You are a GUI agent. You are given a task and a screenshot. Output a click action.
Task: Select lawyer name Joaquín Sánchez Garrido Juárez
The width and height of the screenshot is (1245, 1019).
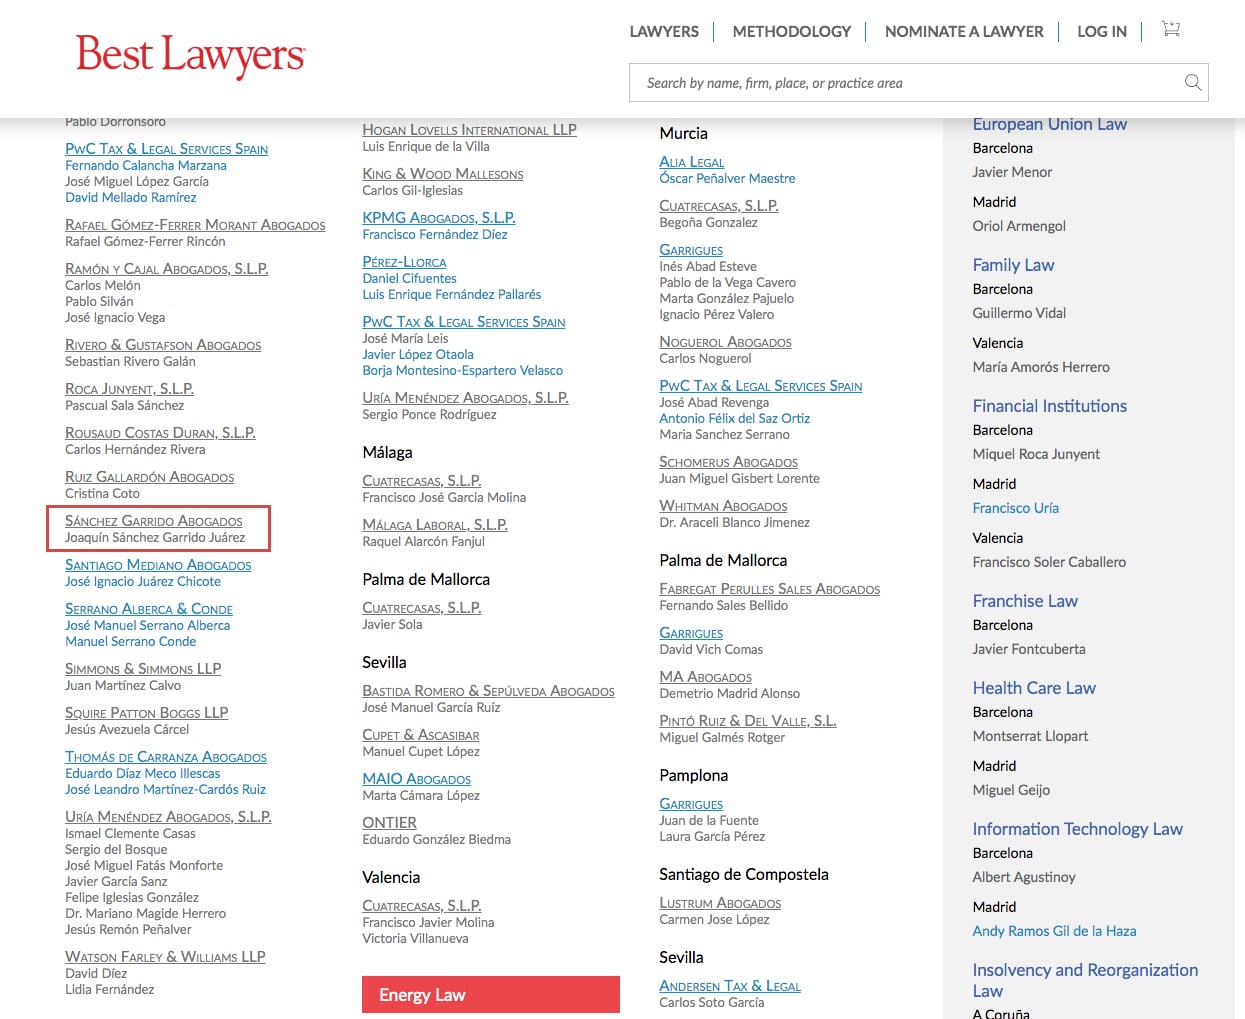[x=155, y=537]
